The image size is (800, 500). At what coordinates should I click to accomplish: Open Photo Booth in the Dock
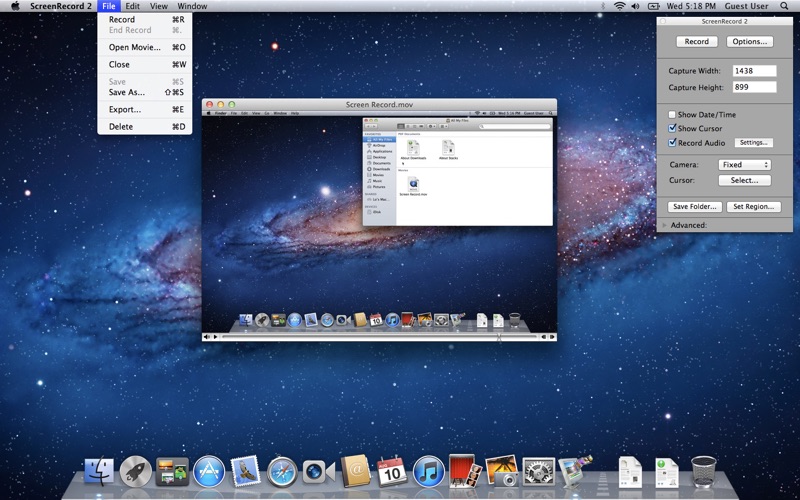[465, 470]
